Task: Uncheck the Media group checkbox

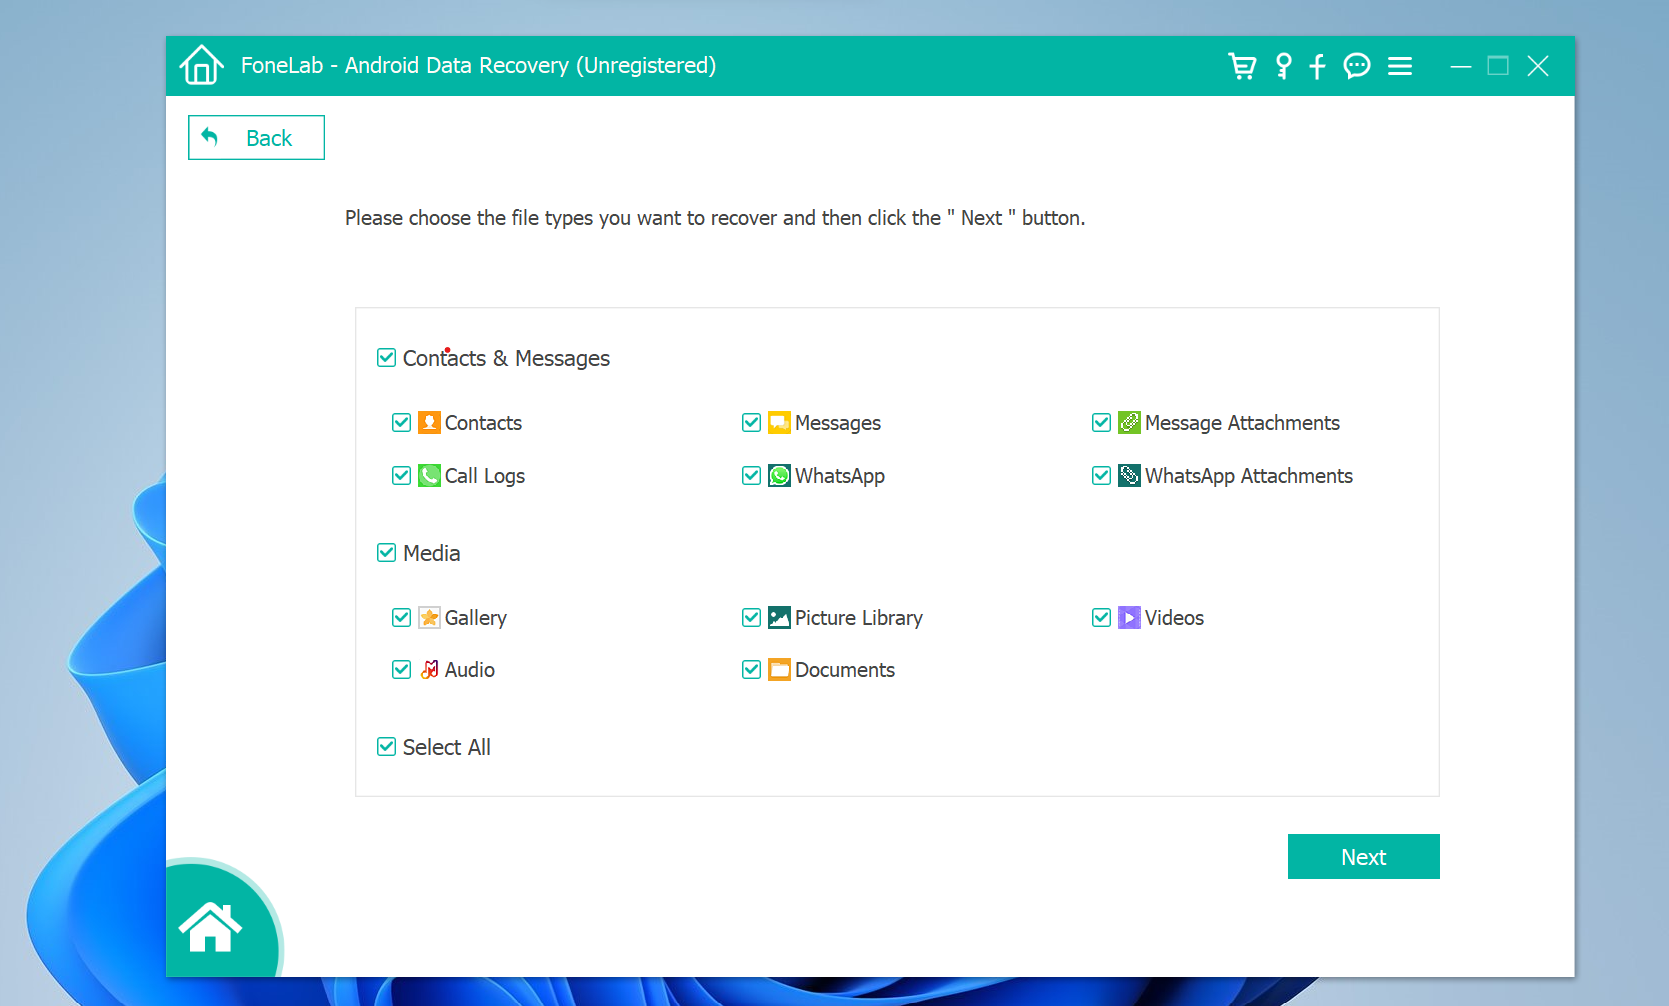Action: 386,552
